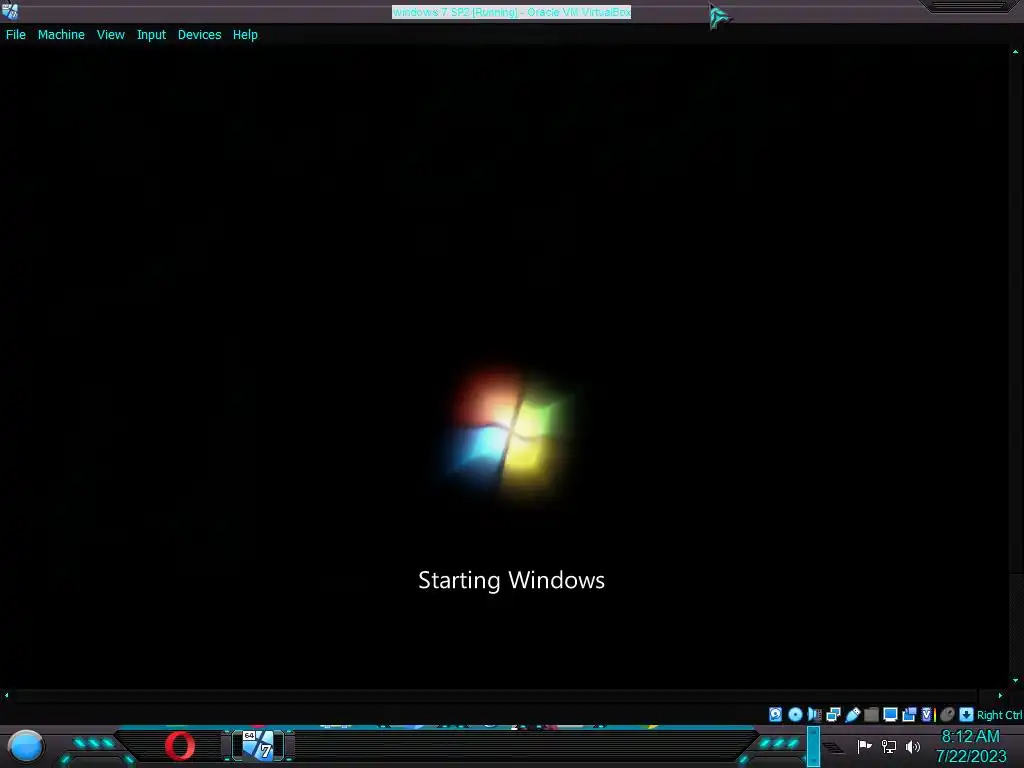The width and height of the screenshot is (1024, 768).
Task: Click the mouse integration status icon
Action: coord(947,714)
